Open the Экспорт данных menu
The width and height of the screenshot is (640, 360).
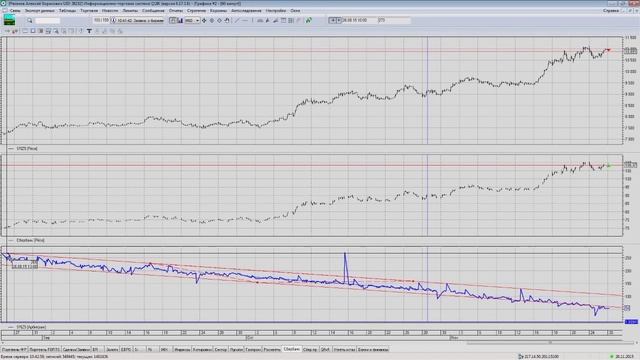[39, 11]
